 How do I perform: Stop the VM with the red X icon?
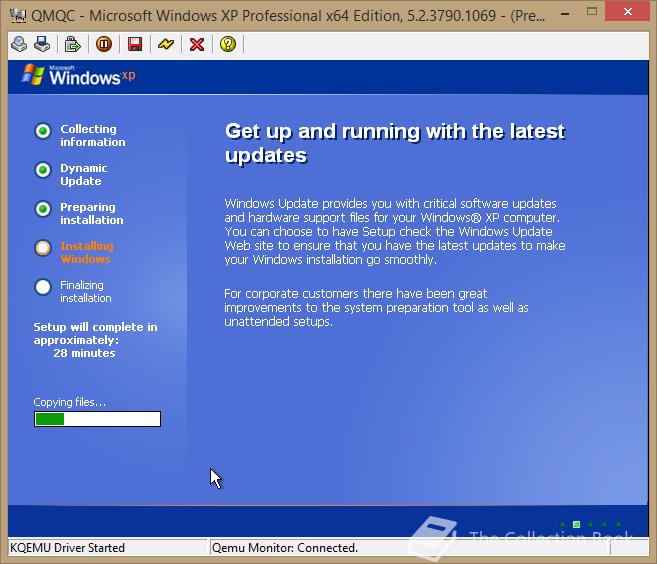197,44
